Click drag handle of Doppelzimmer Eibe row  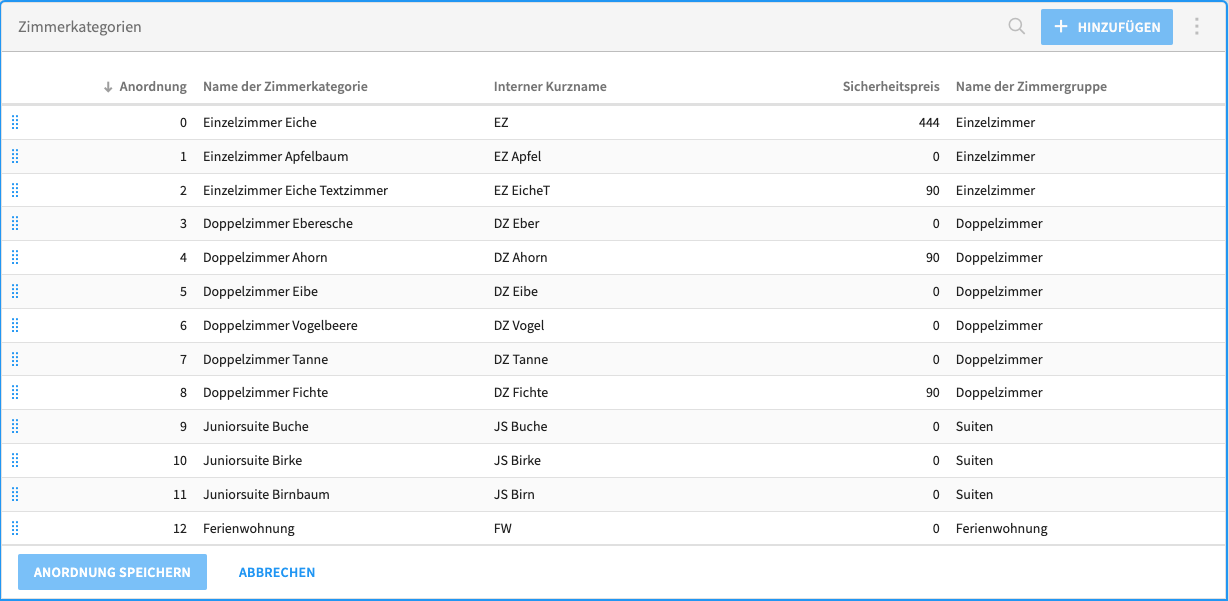(x=15, y=291)
